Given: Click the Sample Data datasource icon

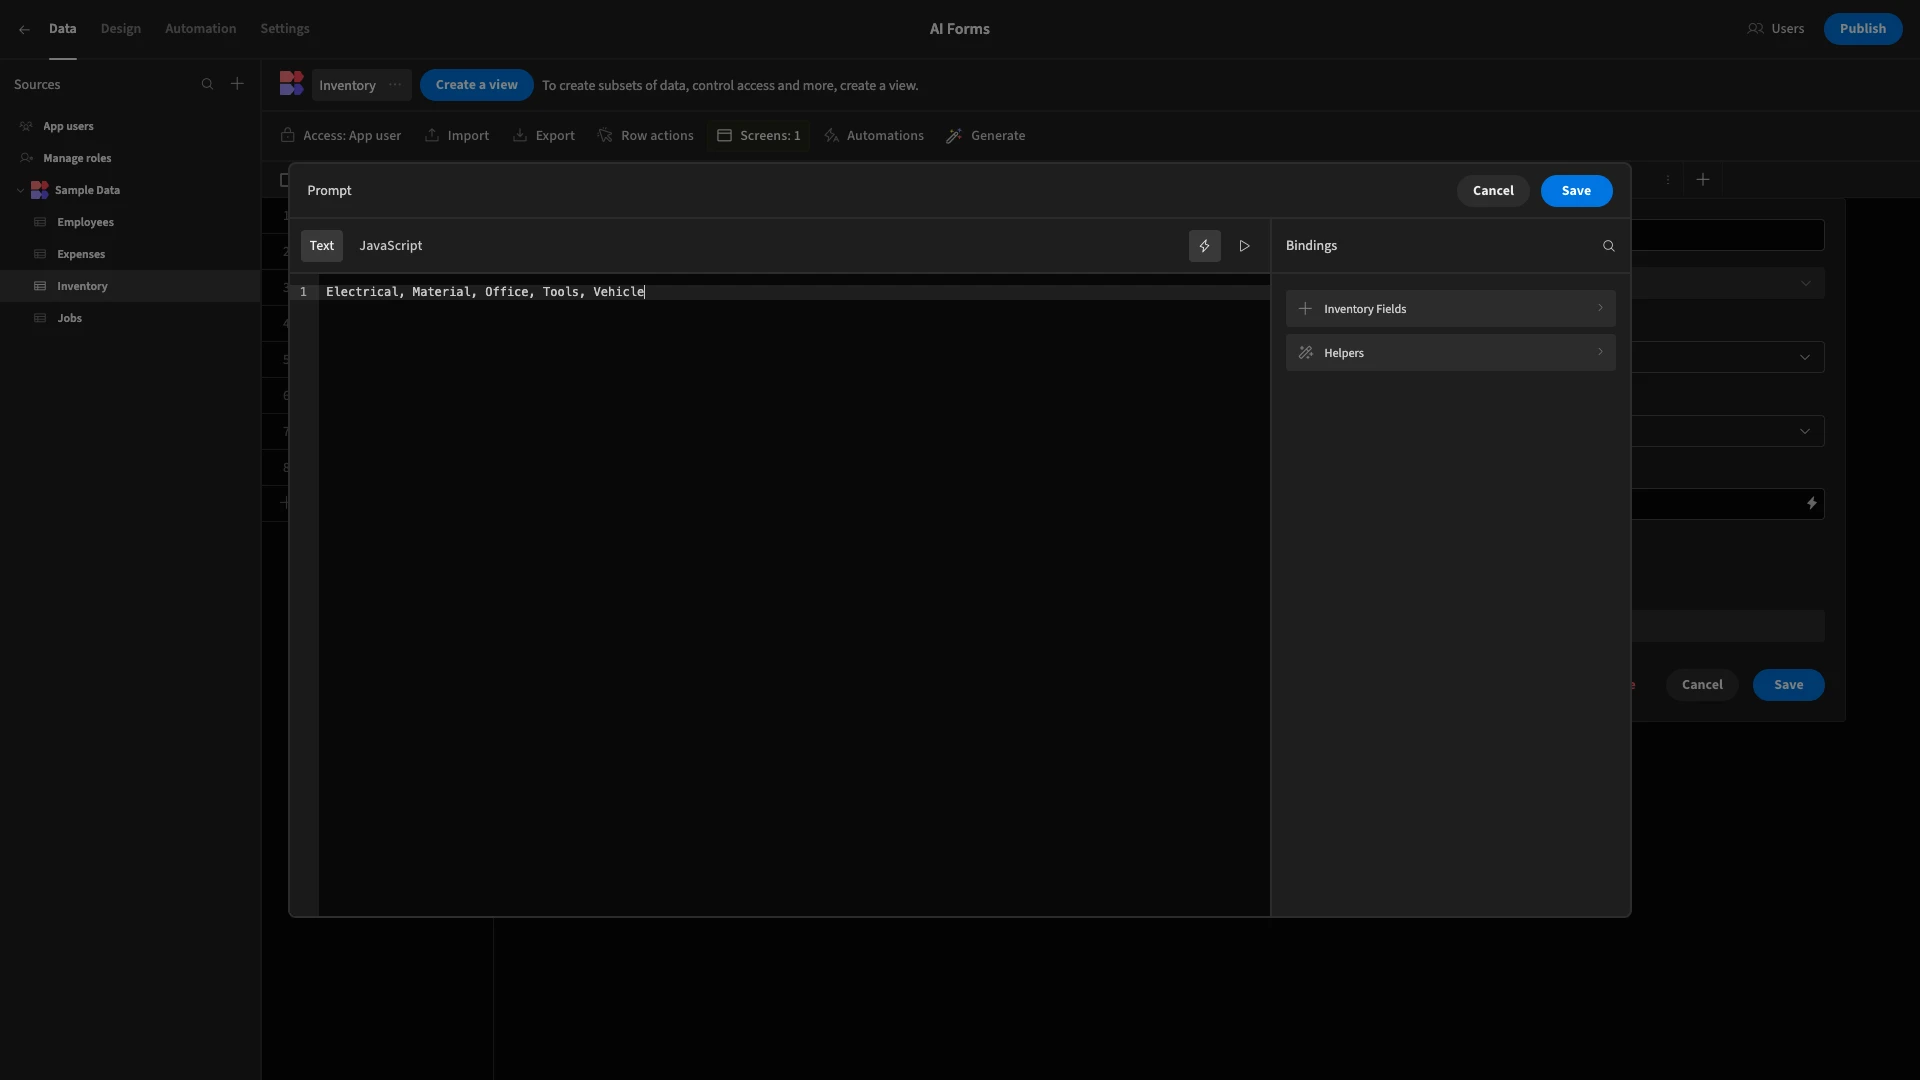Looking at the screenshot, I should coord(40,190).
